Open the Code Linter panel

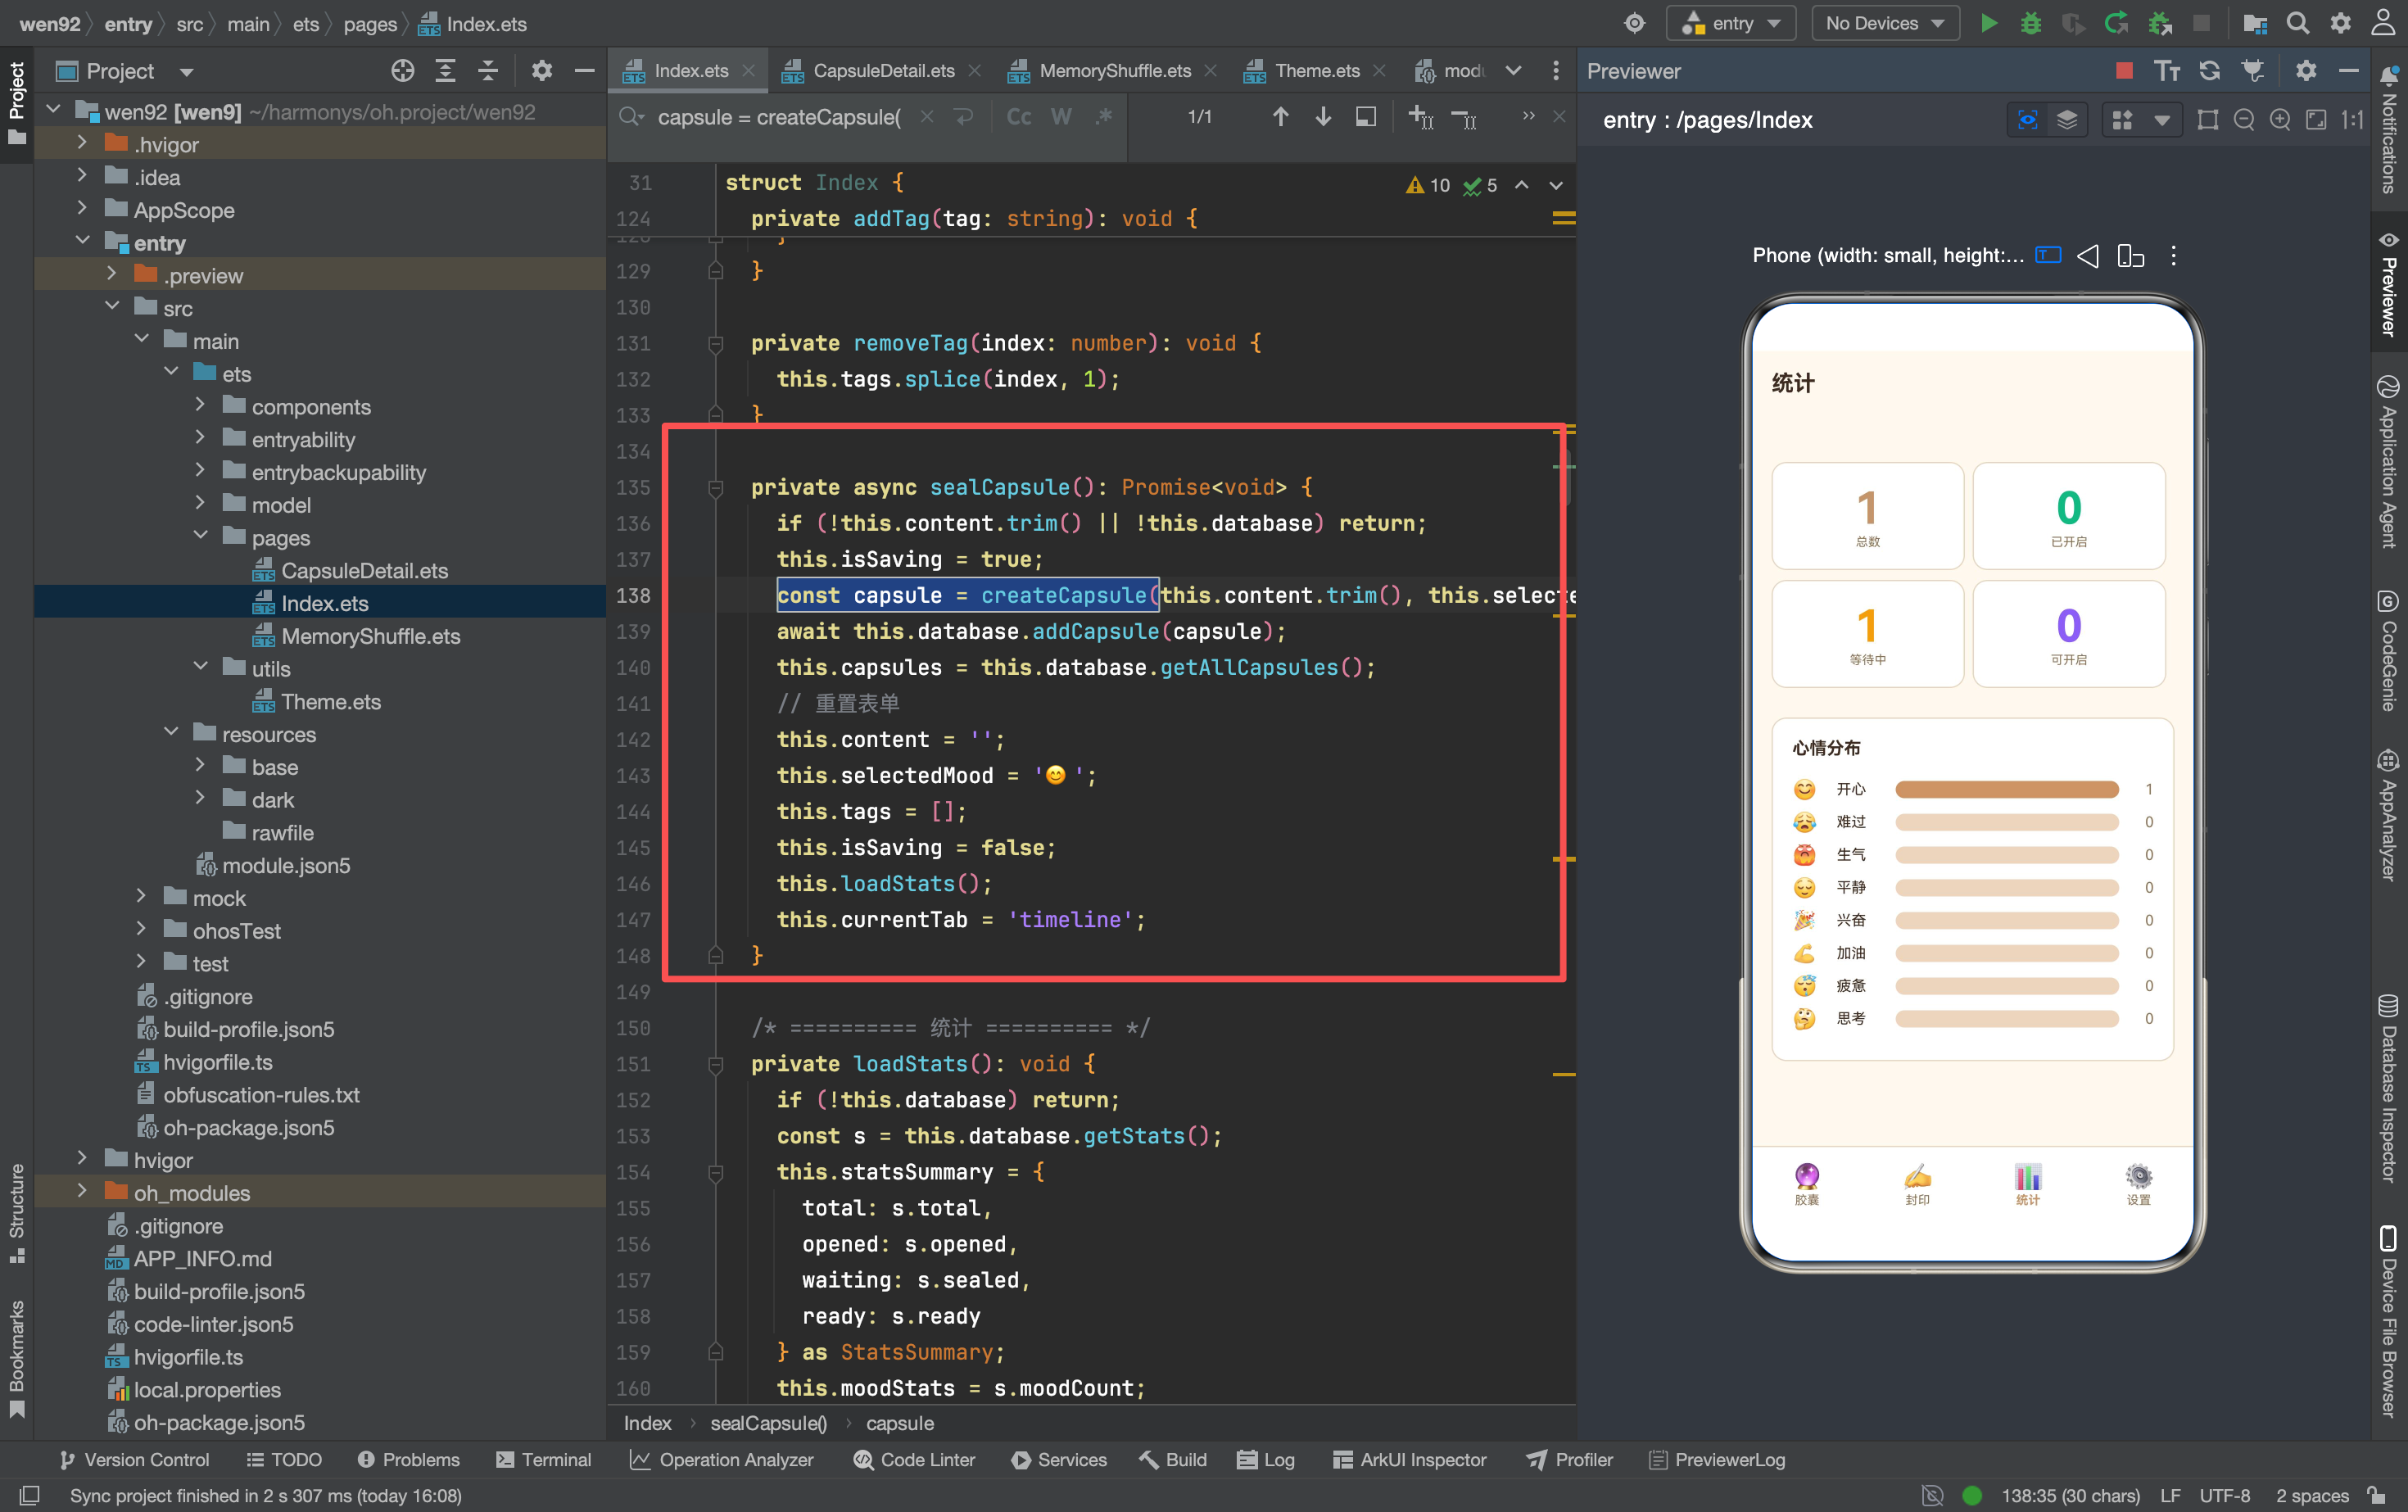914,1459
